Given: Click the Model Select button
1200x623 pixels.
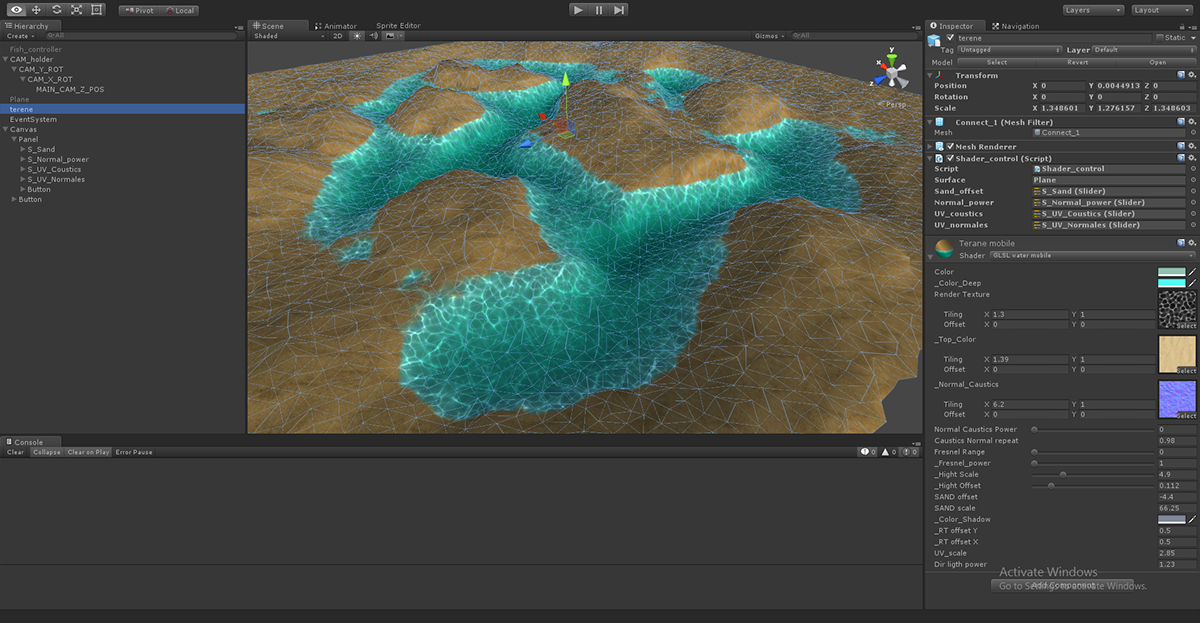Looking at the screenshot, I should point(997,62).
